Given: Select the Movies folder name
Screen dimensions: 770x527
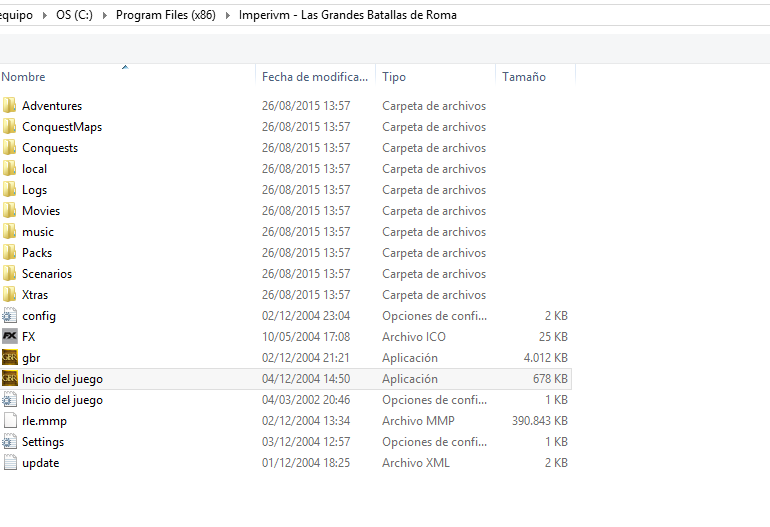Looking at the screenshot, I should (x=41, y=211).
